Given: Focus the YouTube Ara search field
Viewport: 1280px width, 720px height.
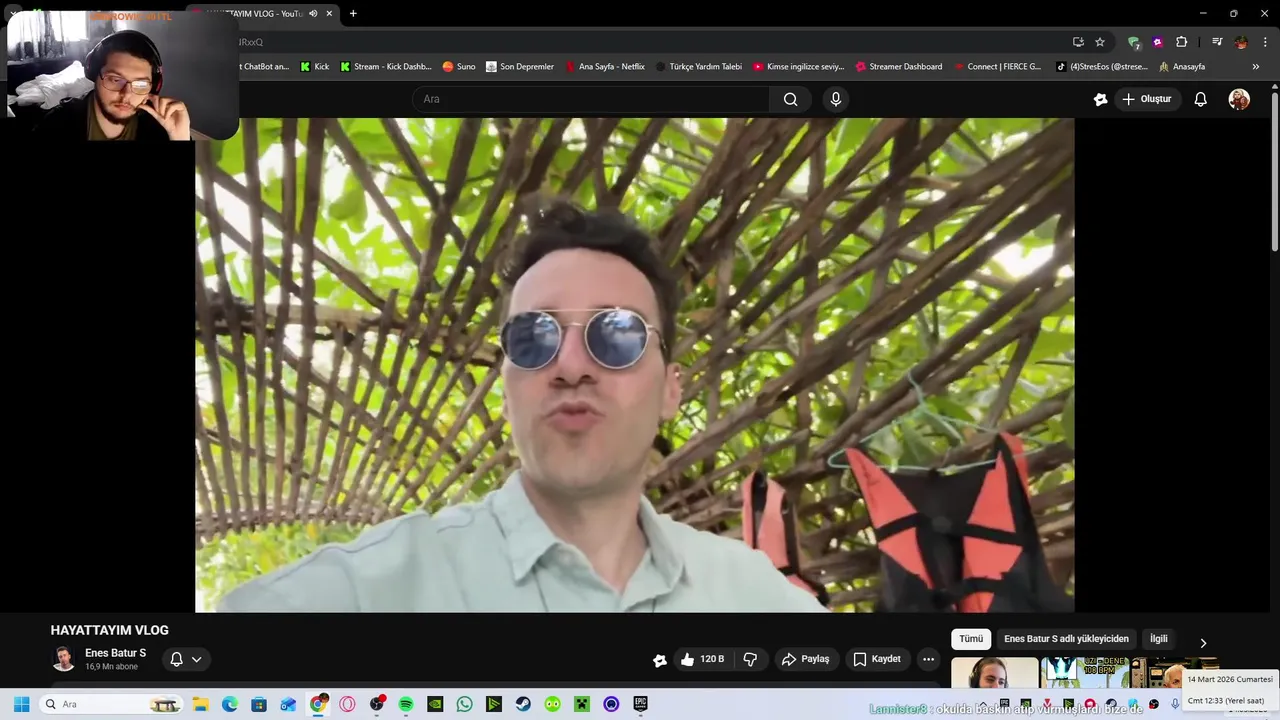Looking at the screenshot, I should tap(590, 99).
